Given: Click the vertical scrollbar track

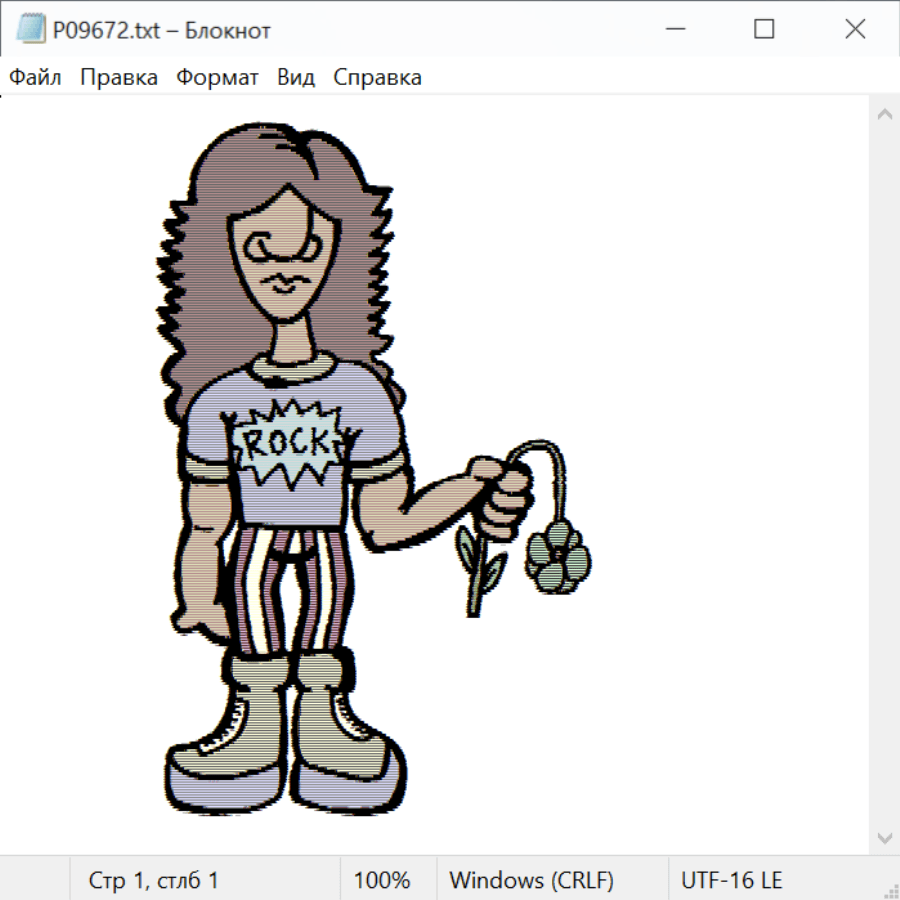Looking at the screenshot, I should coord(884,476).
